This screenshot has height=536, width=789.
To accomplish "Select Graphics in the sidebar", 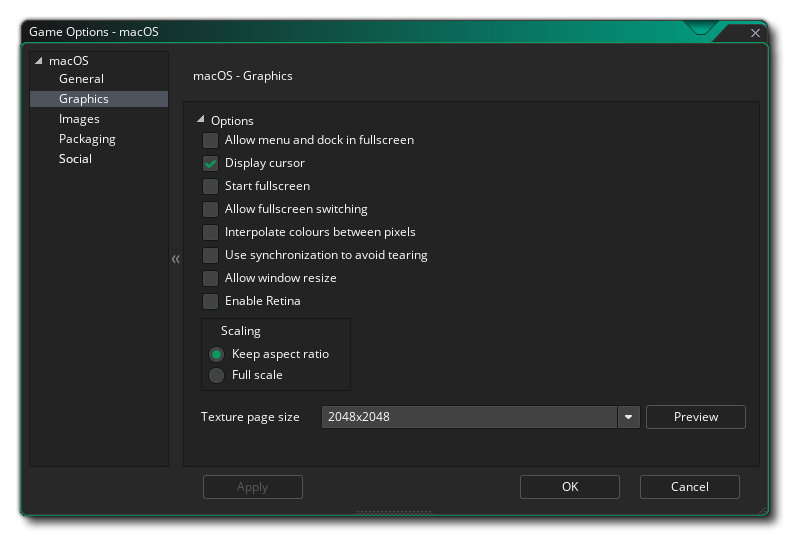I will click(x=99, y=99).
